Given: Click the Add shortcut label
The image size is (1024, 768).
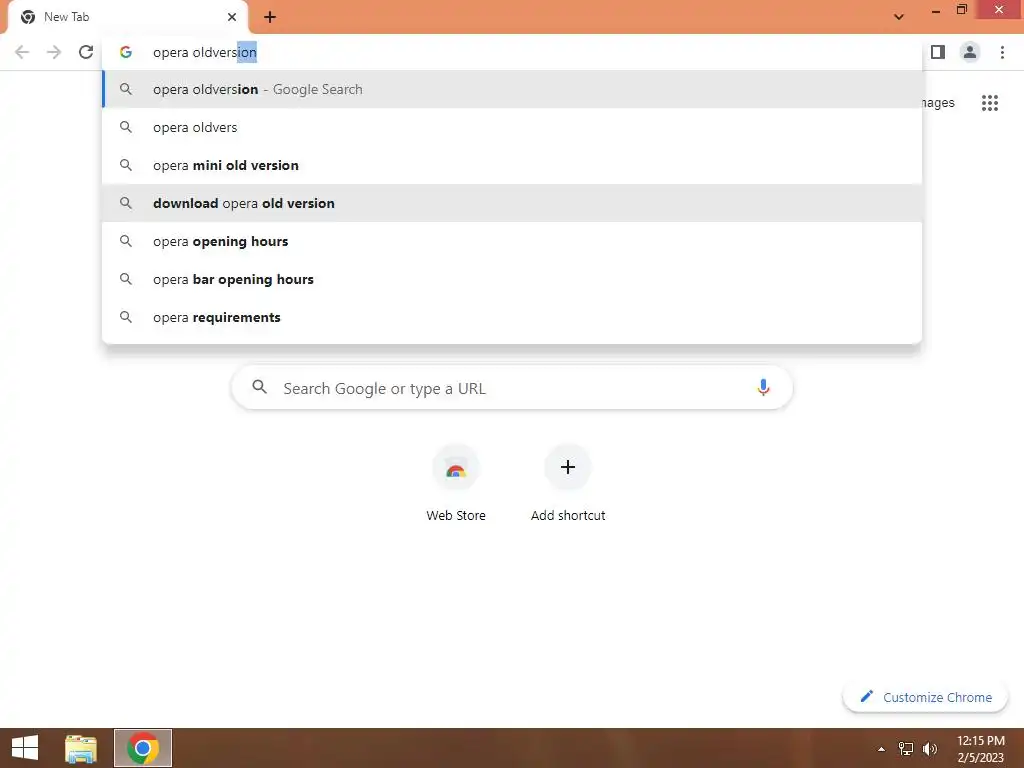Looking at the screenshot, I should point(568,515).
